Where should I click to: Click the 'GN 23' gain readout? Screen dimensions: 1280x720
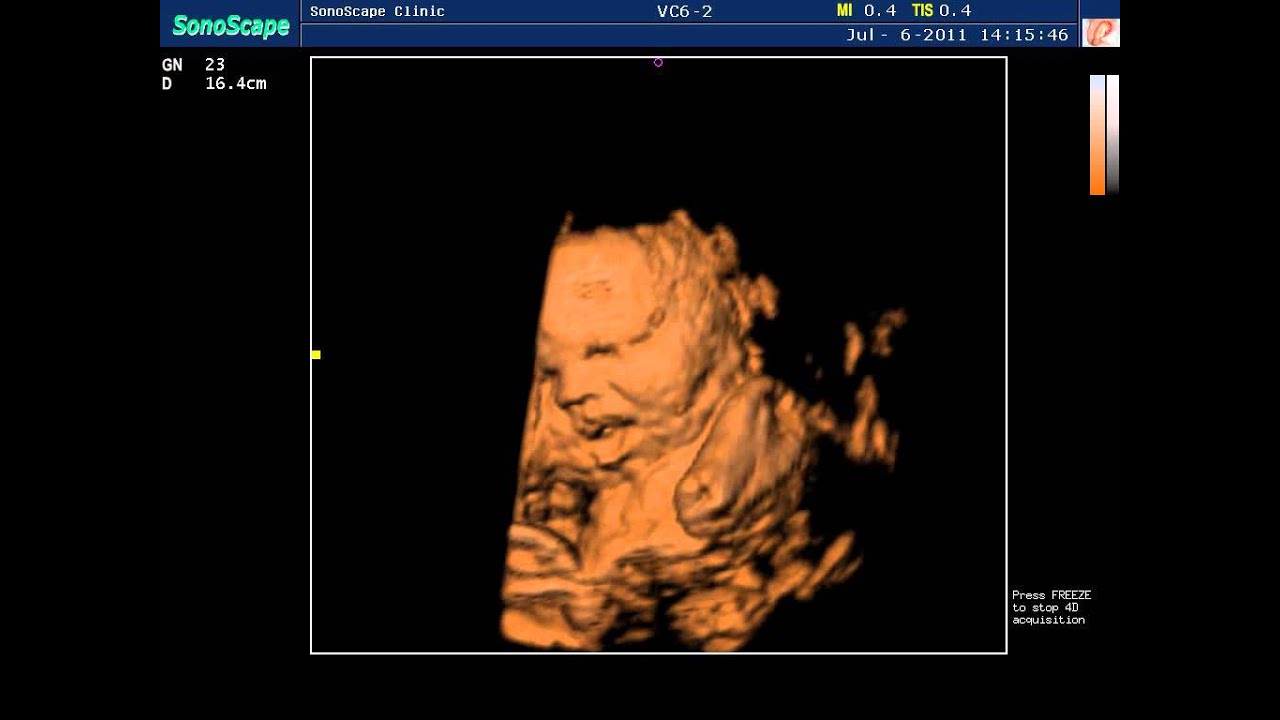pos(194,65)
